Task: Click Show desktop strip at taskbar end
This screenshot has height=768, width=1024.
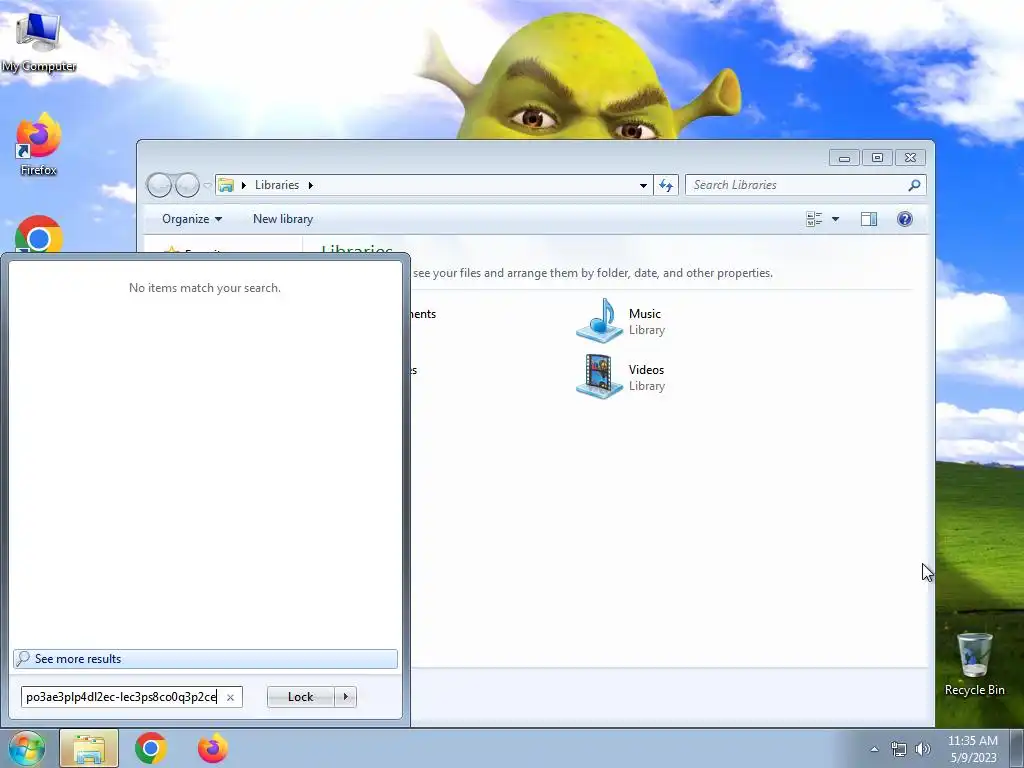Action: [x=1017, y=748]
